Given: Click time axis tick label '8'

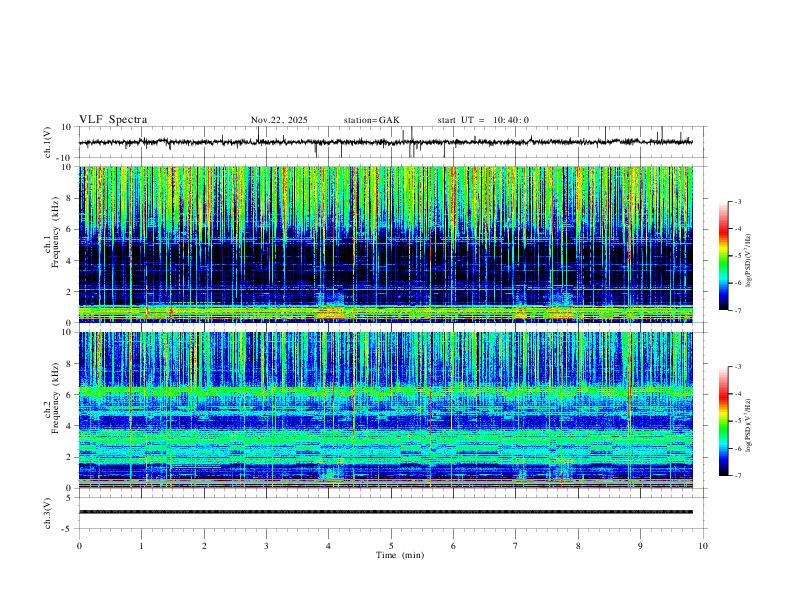Looking at the screenshot, I should coord(578,546).
